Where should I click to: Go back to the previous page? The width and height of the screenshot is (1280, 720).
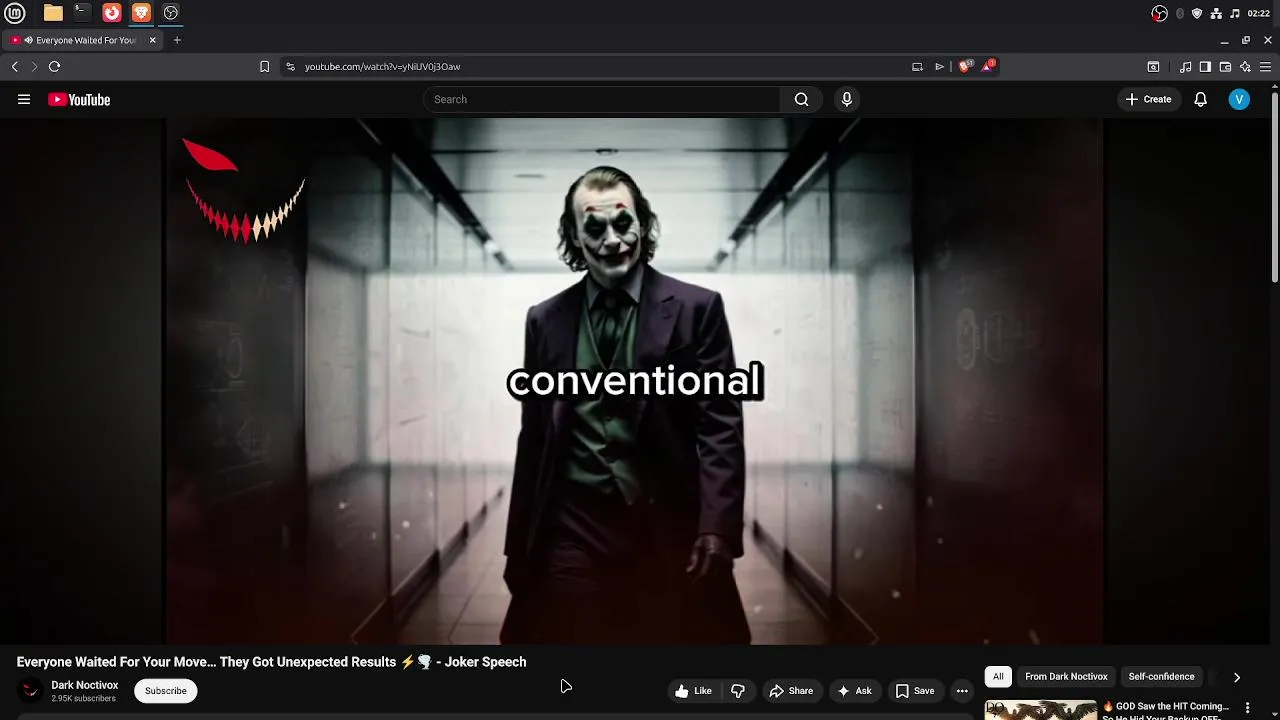14,66
